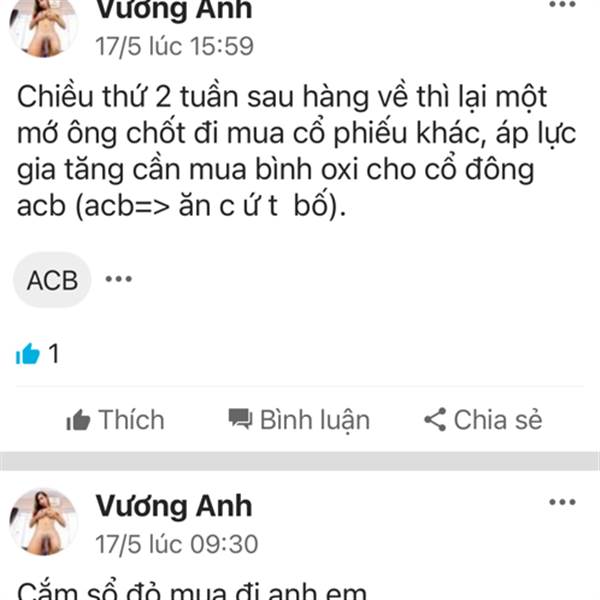Open profile avatar on the 09:30 post
Viewport: 600px width, 600px height.
pos(43,522)
